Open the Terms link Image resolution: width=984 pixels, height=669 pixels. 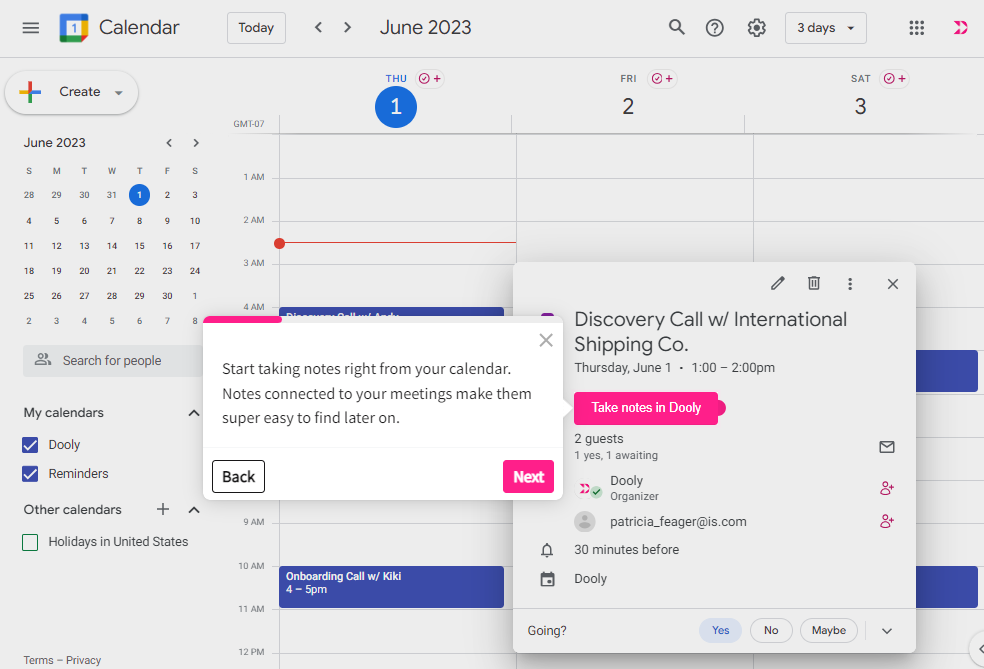(38, 660)
